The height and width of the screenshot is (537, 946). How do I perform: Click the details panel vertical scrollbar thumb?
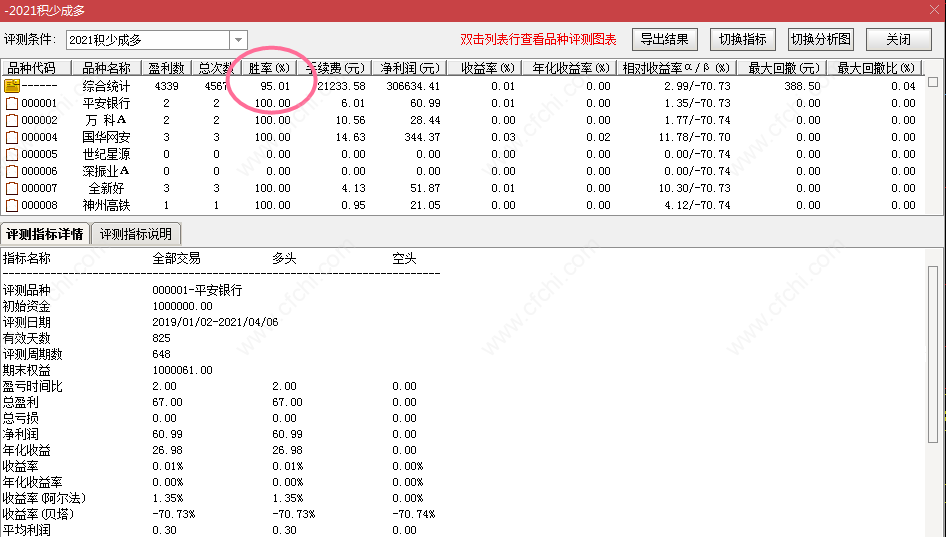click(933, 355)
